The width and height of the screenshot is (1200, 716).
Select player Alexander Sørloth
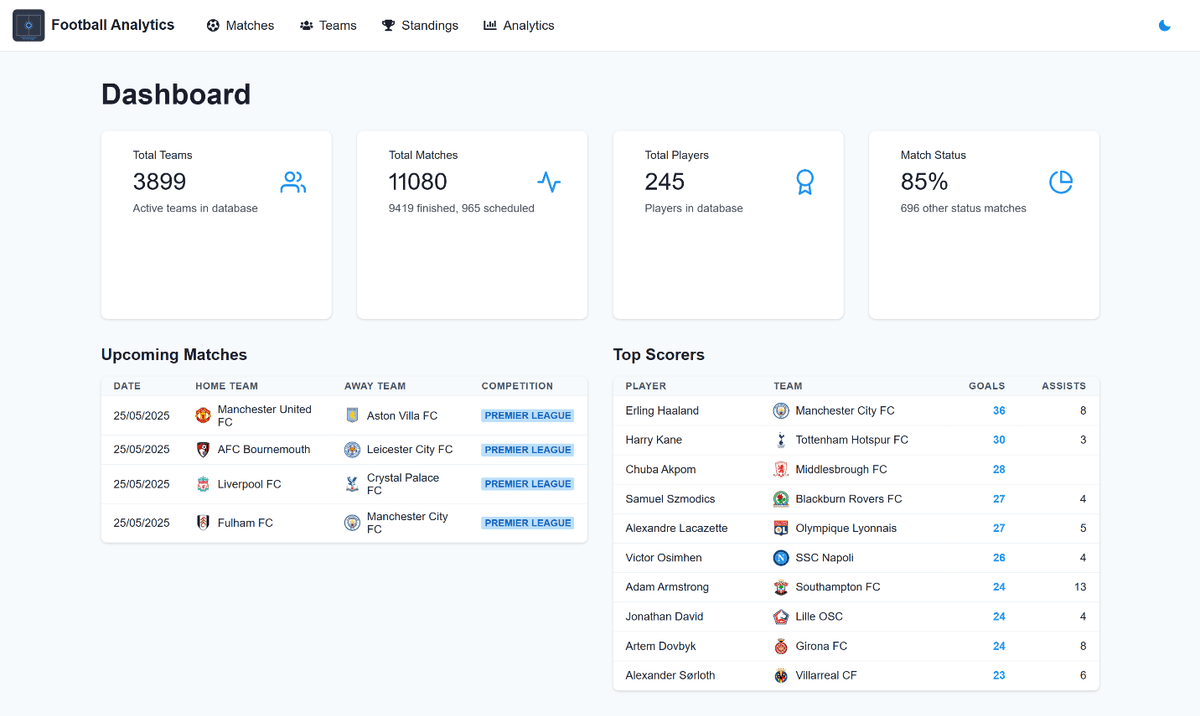(670, 676)
